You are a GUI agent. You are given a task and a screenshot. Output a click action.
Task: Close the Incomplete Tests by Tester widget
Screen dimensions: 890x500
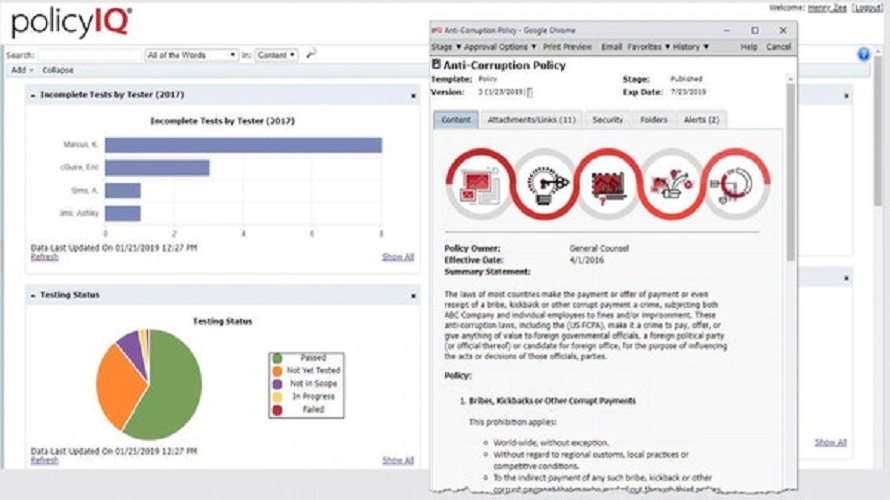point(413,96)
